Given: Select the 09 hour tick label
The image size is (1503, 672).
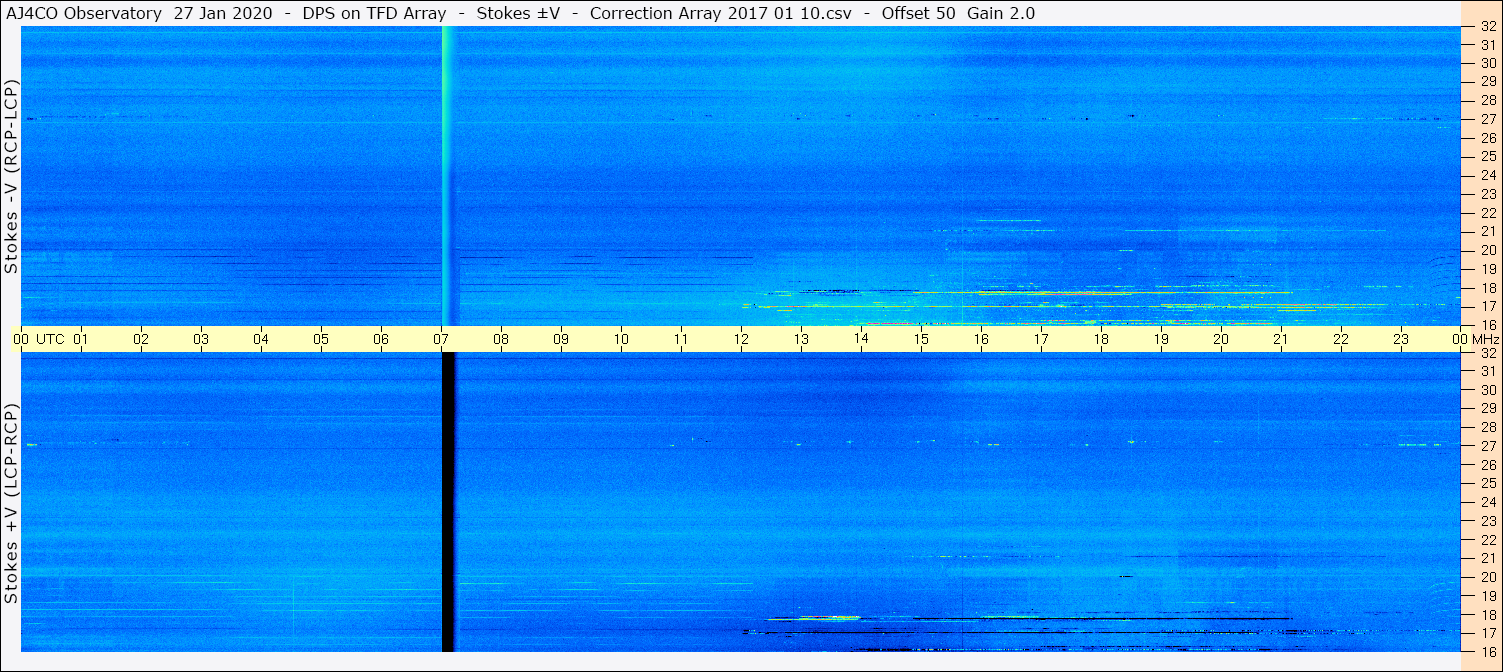Looking at the screenshot, I should (561, 339).
